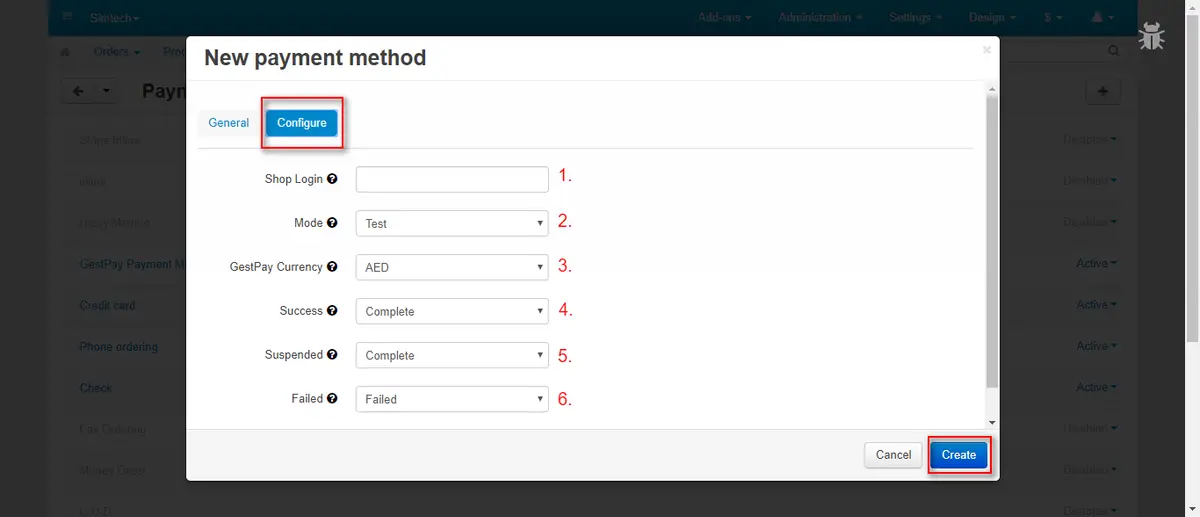Open the Mode dropdown
The image size is (1200, 517).
(452, 223)
